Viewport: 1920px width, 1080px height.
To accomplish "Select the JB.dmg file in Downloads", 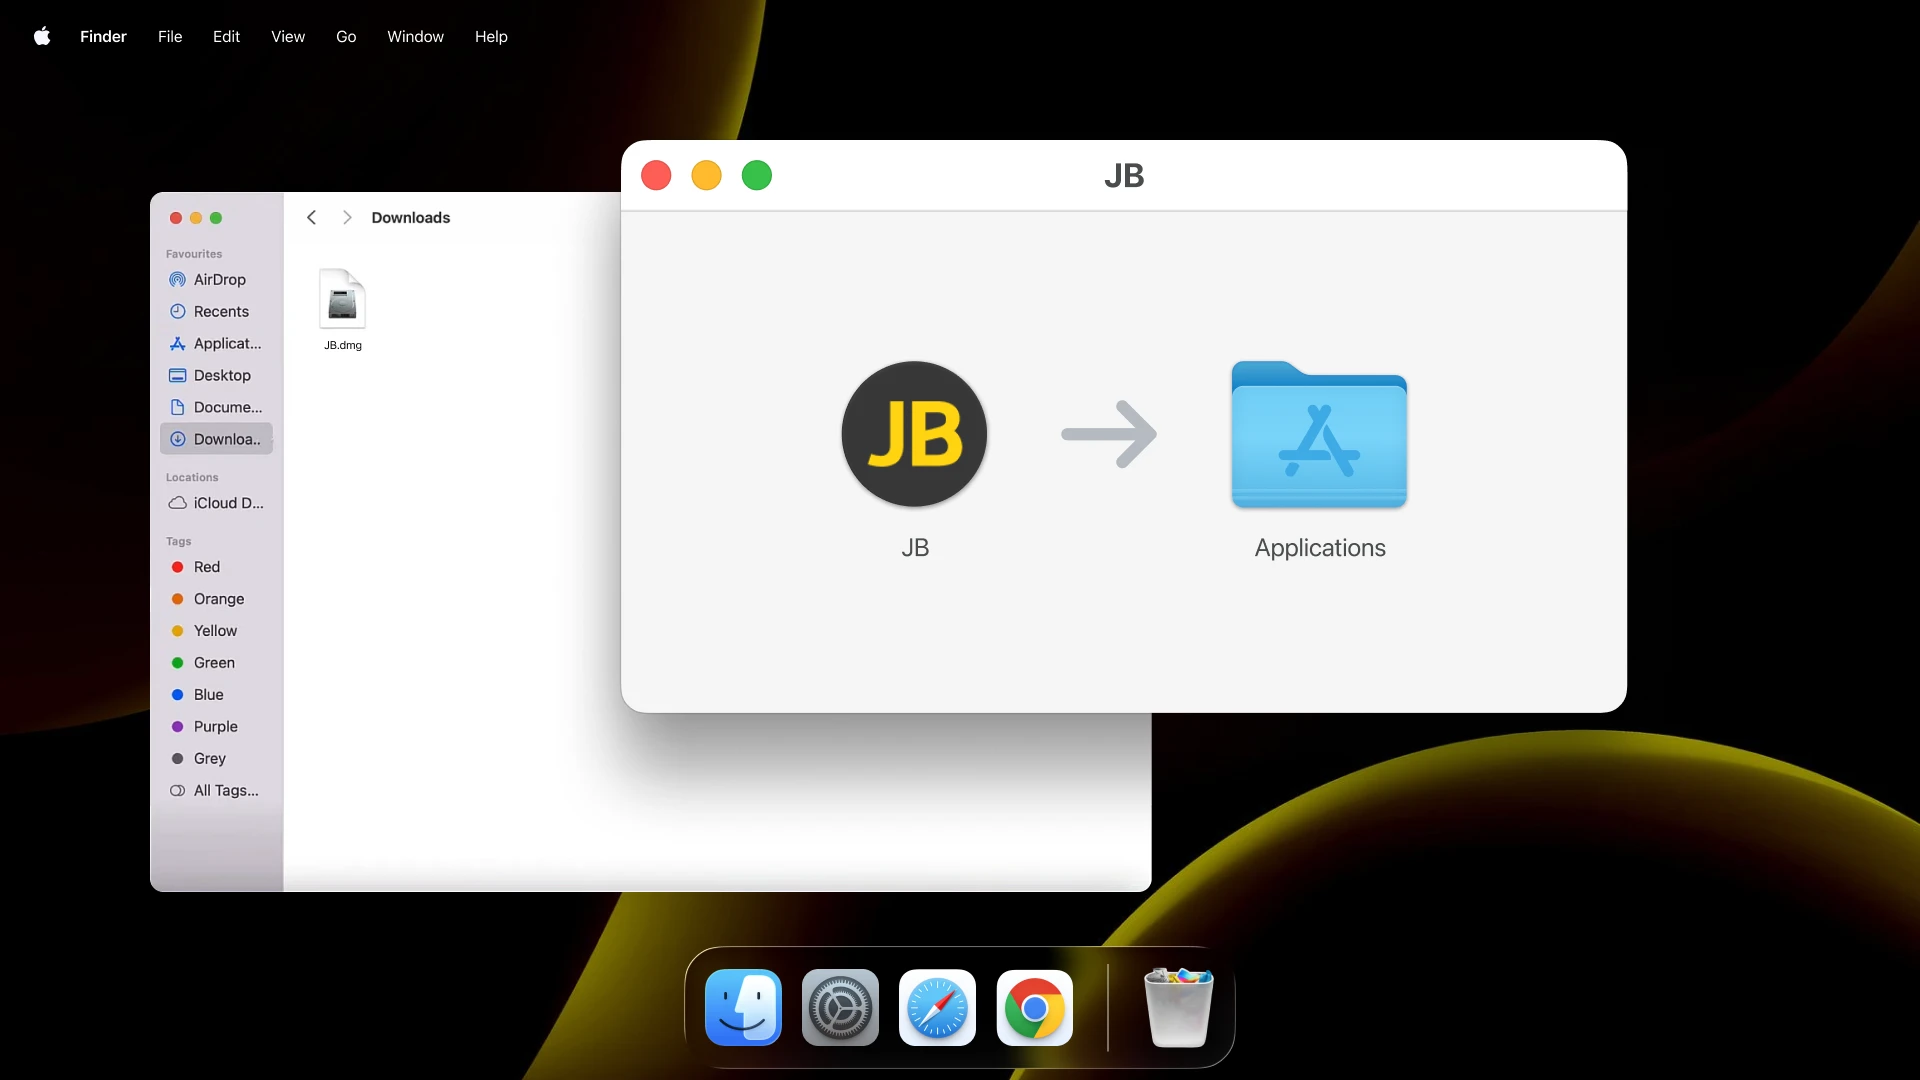I will (342, 300).
